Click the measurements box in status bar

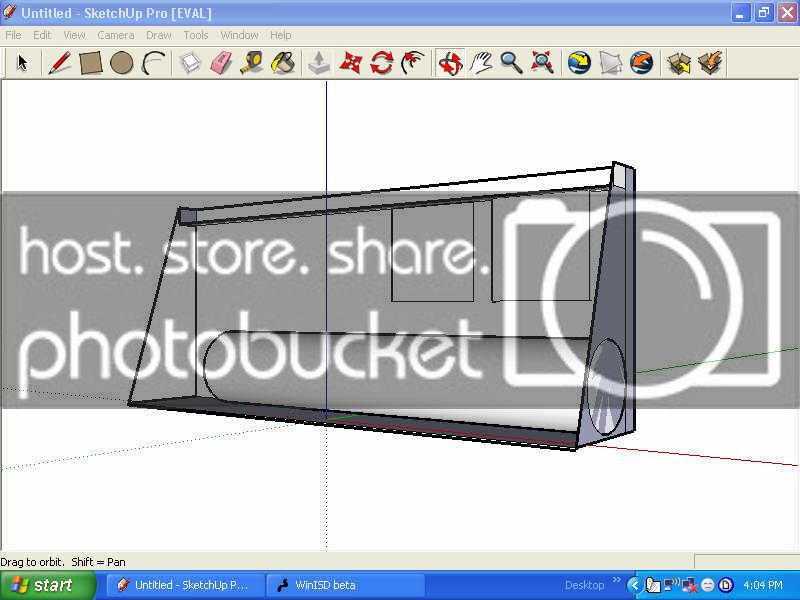point(747,561)
